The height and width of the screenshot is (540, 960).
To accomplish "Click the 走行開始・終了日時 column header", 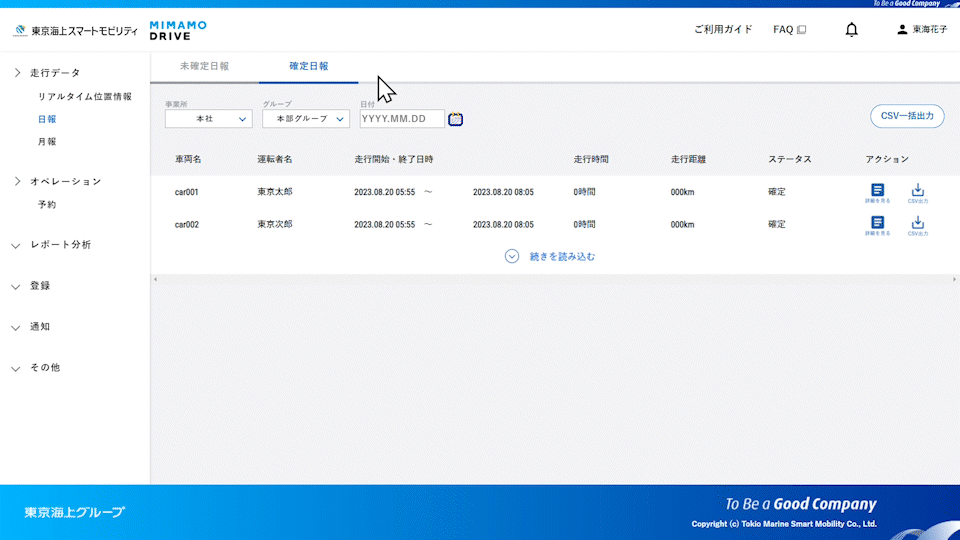I will click(394, 159).
